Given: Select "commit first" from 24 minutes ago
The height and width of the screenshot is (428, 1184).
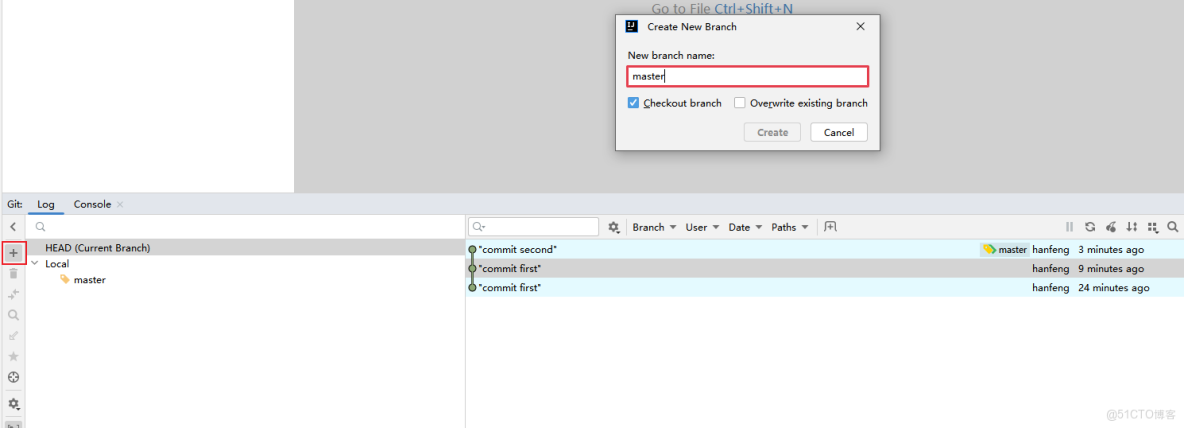Looking at the screenshot, I should 825,288.
